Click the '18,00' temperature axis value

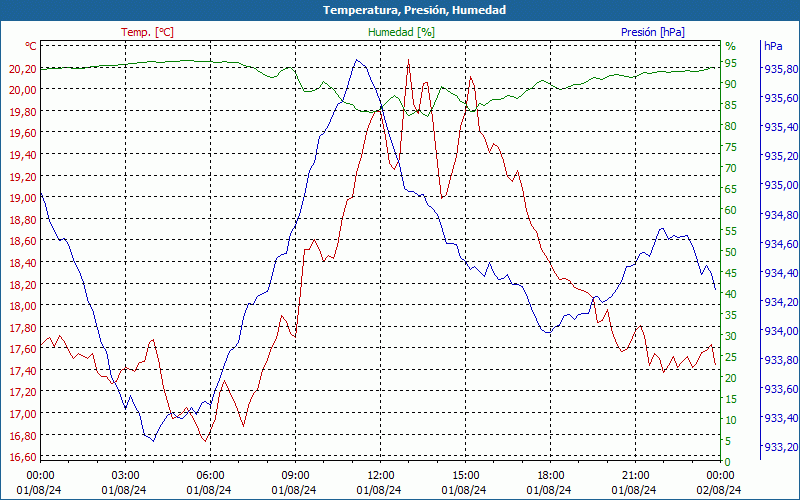(x=23, y=306)
